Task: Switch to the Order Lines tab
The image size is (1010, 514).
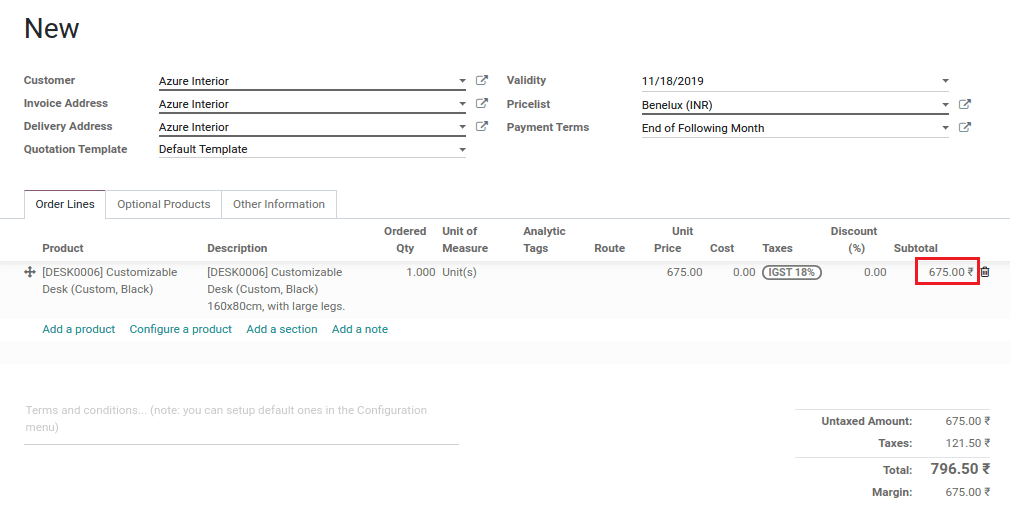Action: (x=65, y=204)
